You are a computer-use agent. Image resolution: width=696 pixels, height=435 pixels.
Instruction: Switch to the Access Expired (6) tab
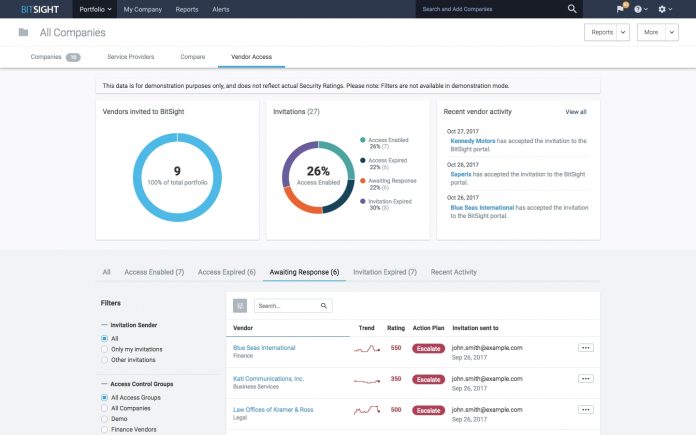[227, 272]
